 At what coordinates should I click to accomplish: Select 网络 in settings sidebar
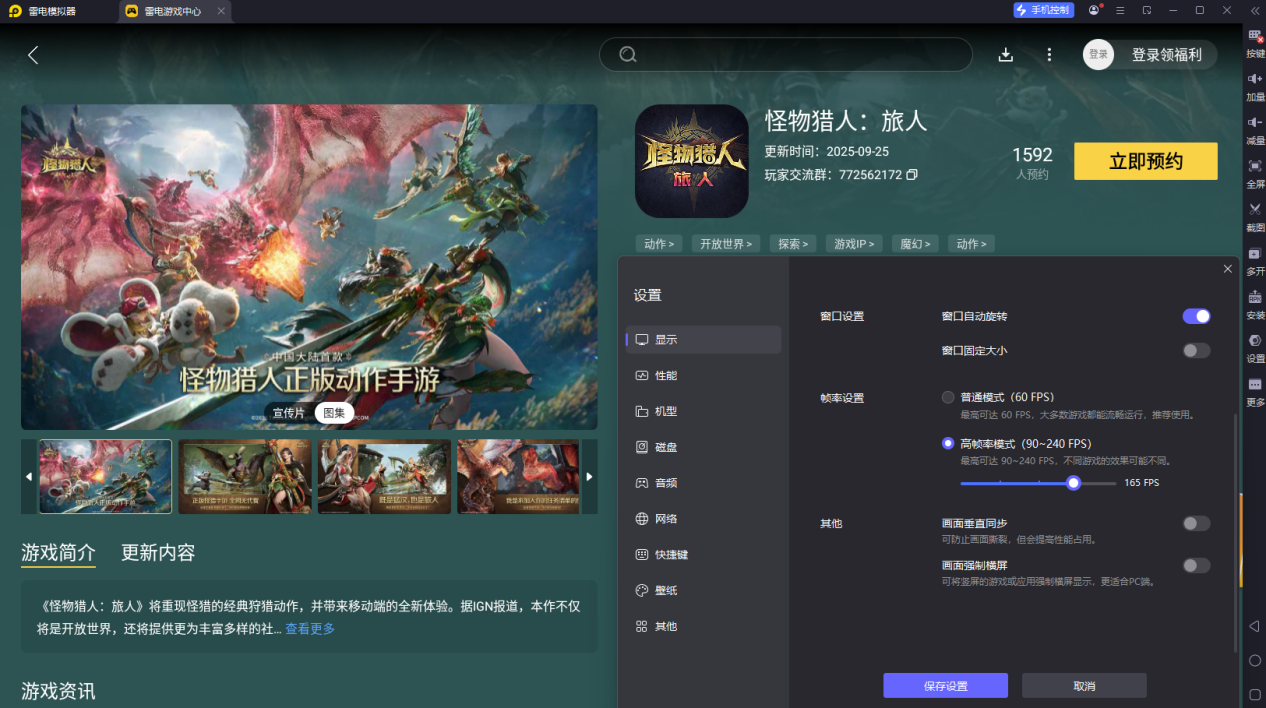click(x=703, y=519)
